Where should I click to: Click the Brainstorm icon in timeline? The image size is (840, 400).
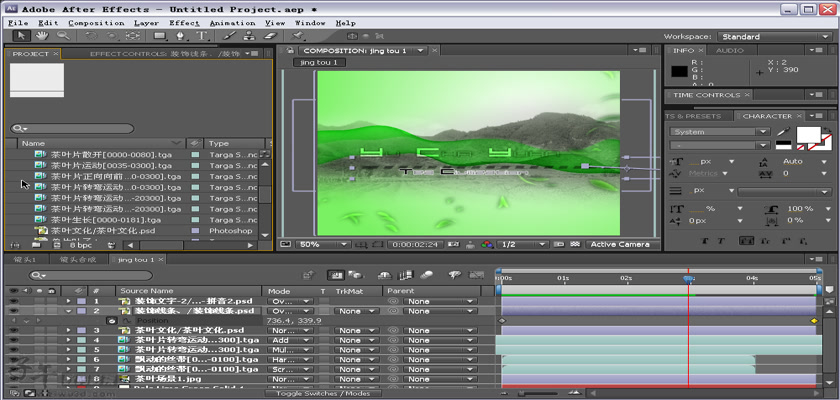(x=454, y=275)
